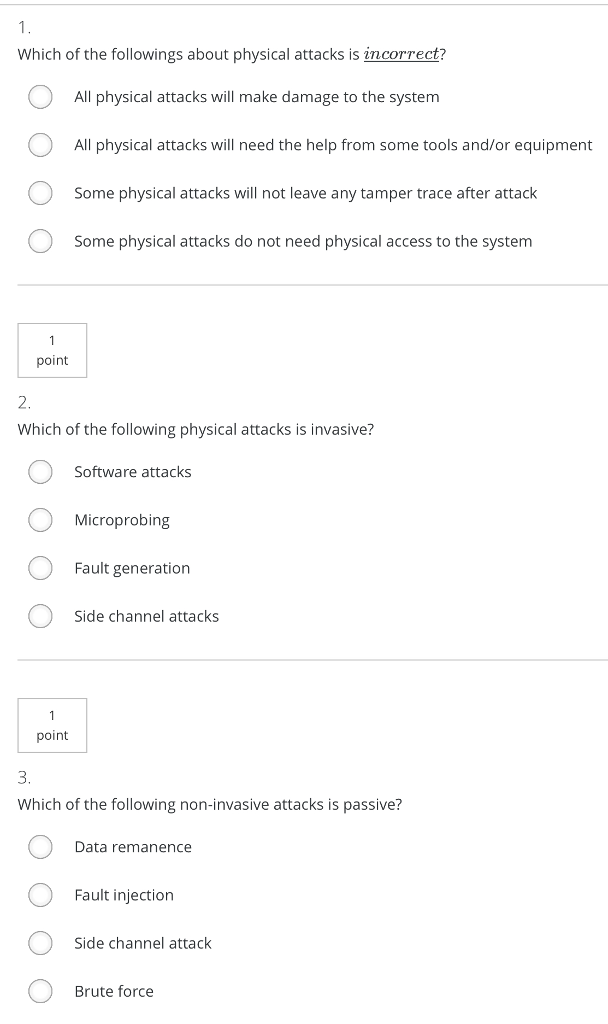Select 'All physical attacks will make damage' option
The image size is (608, 1024).
[x=40, y=97]
